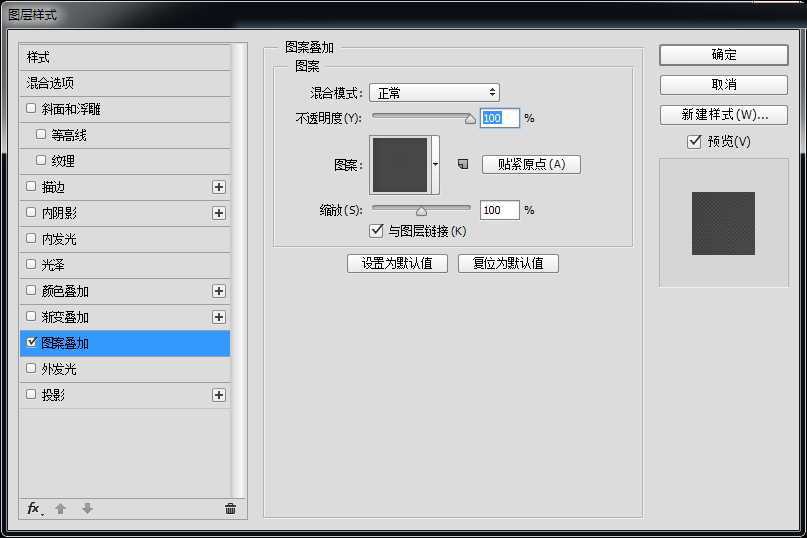Select 混合选项 in the styles list
This screenshot has height=538, width=807.
(51, 83)
